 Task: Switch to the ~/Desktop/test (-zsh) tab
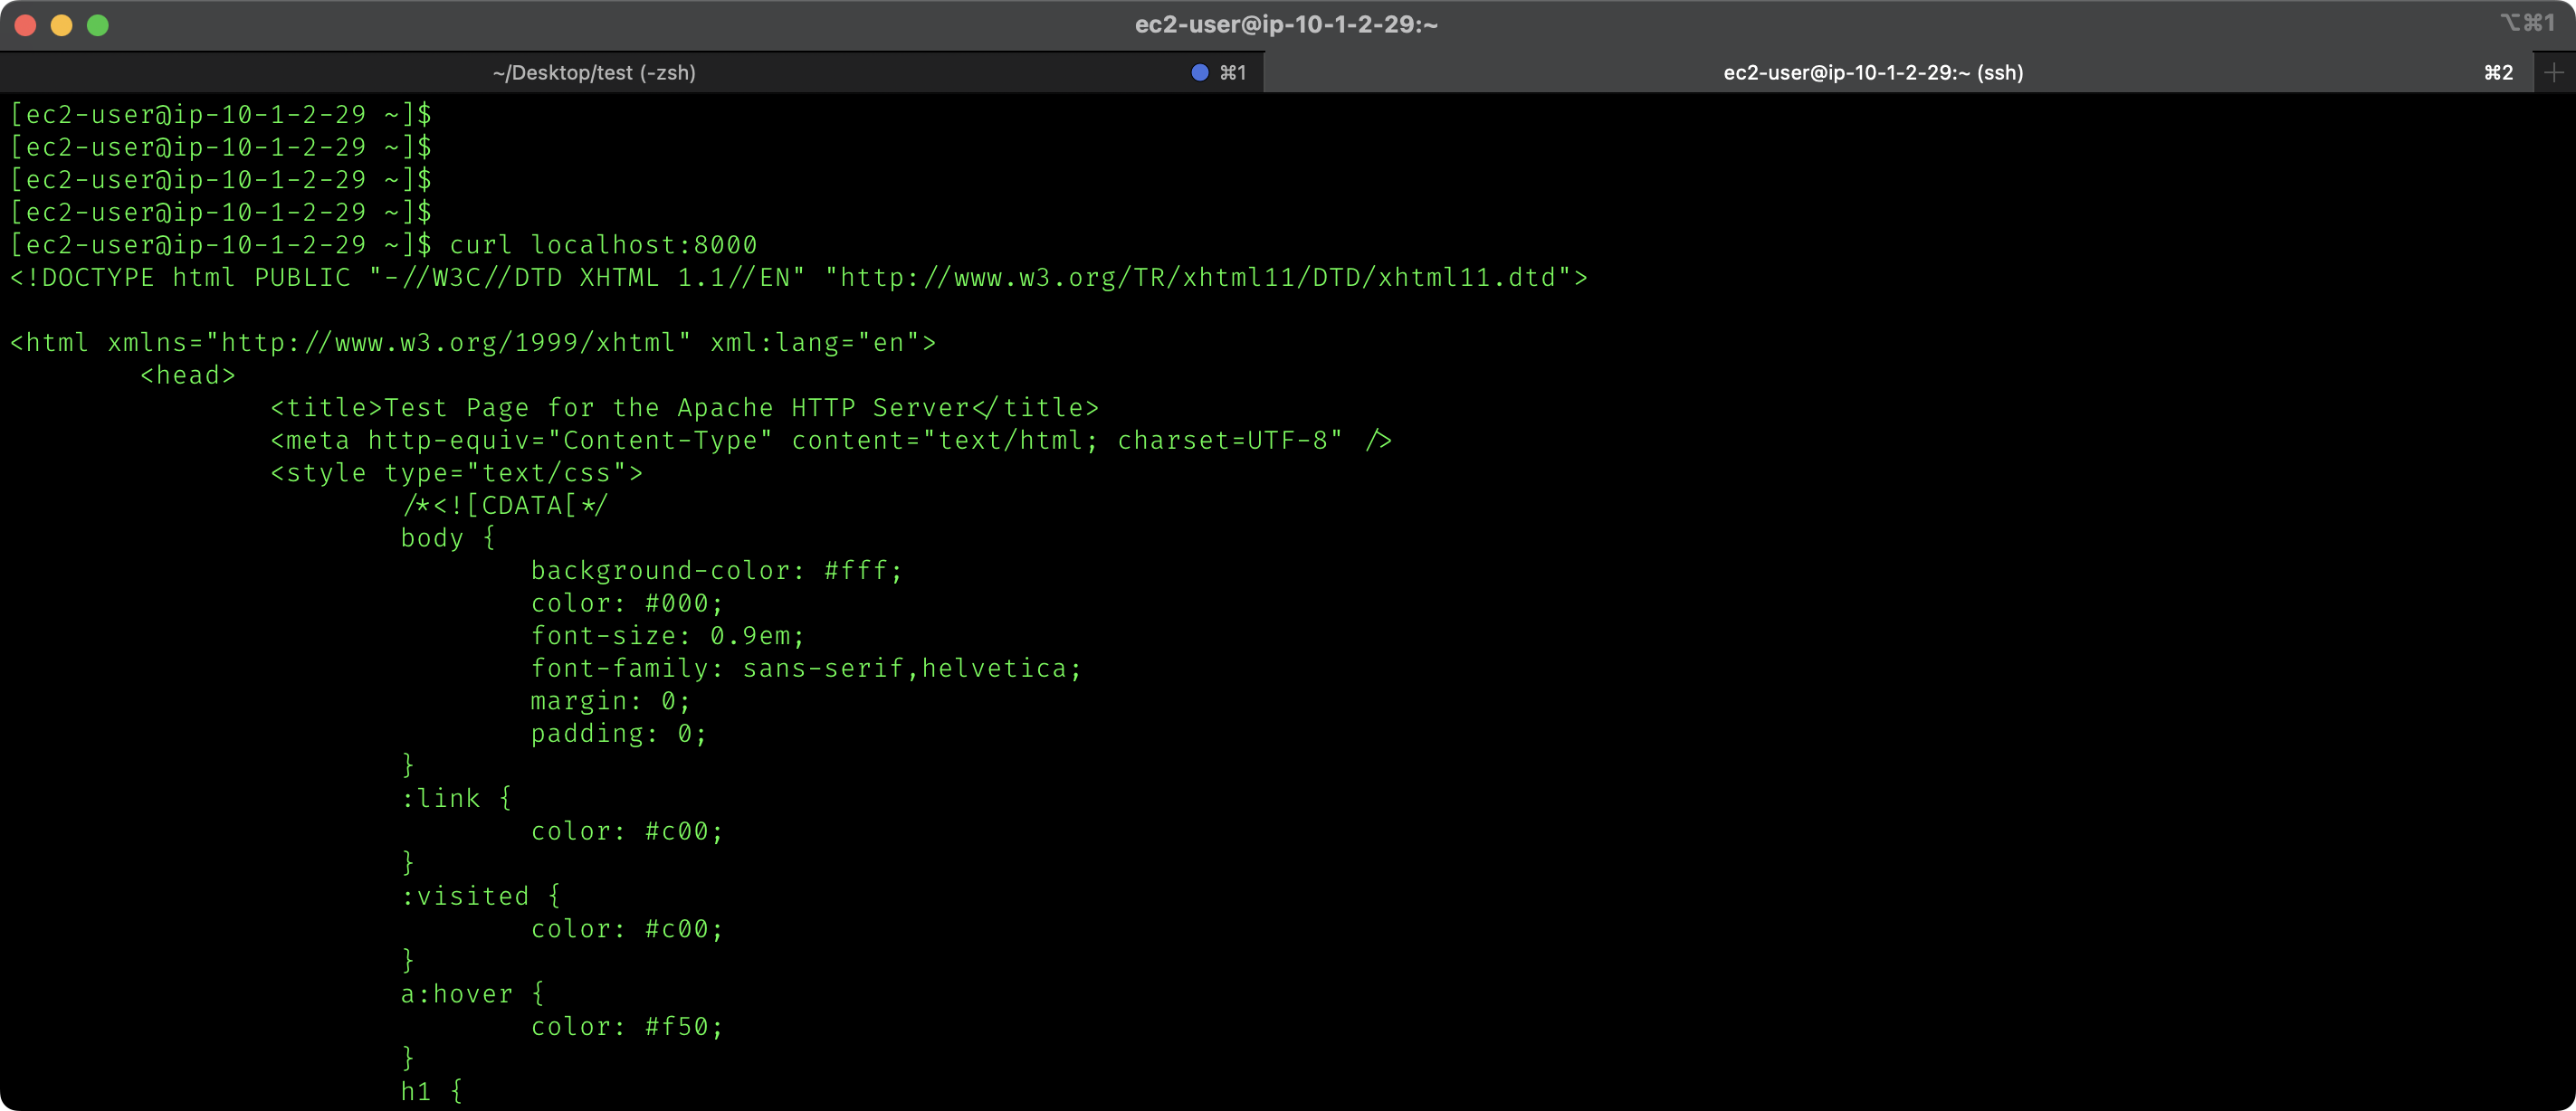[x=594, y=72]
